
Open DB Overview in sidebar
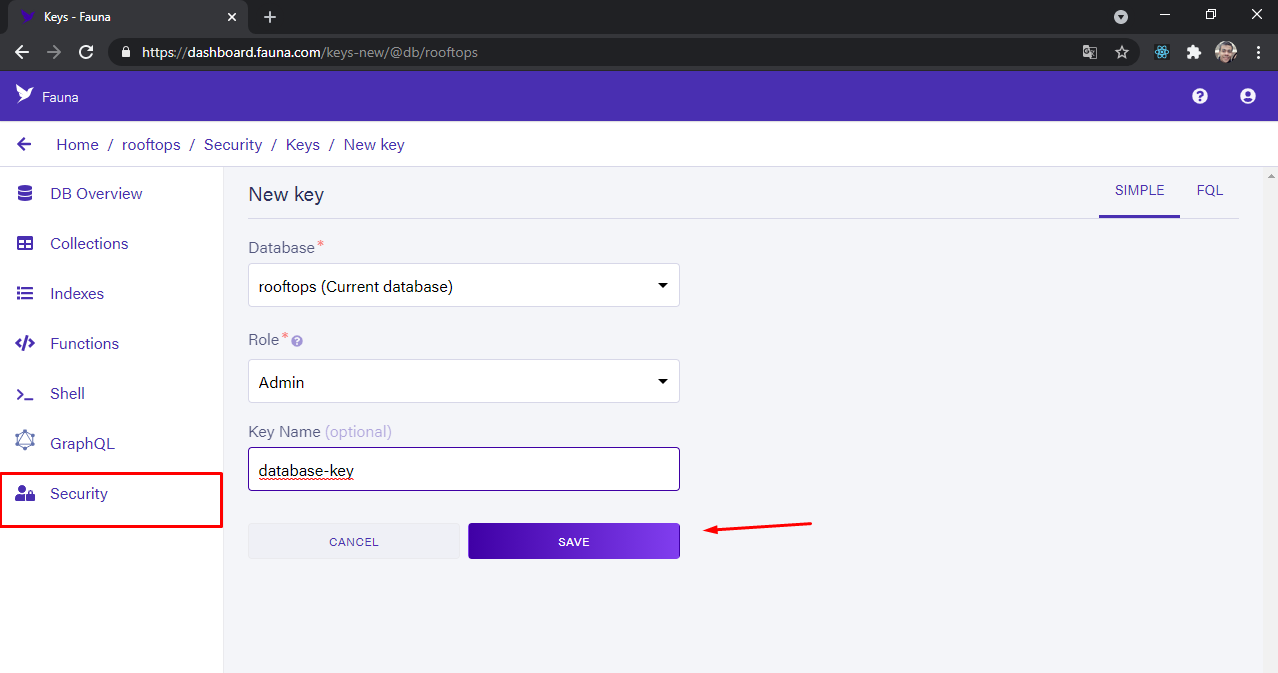[96, 194]
